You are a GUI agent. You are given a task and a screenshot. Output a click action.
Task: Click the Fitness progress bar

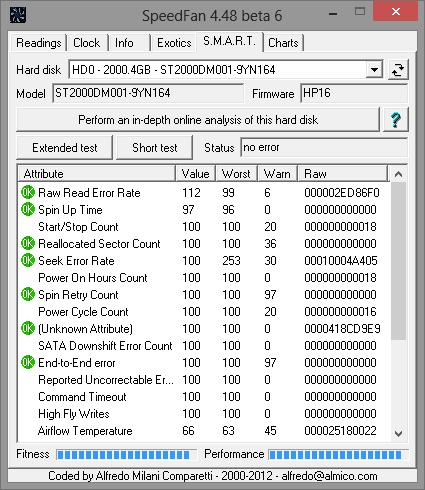click(126, 454)
